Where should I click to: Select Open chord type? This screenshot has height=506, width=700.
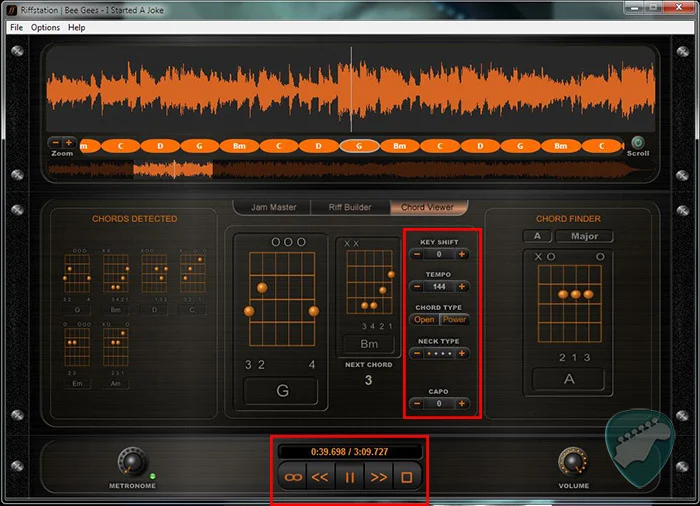[424, 319]
